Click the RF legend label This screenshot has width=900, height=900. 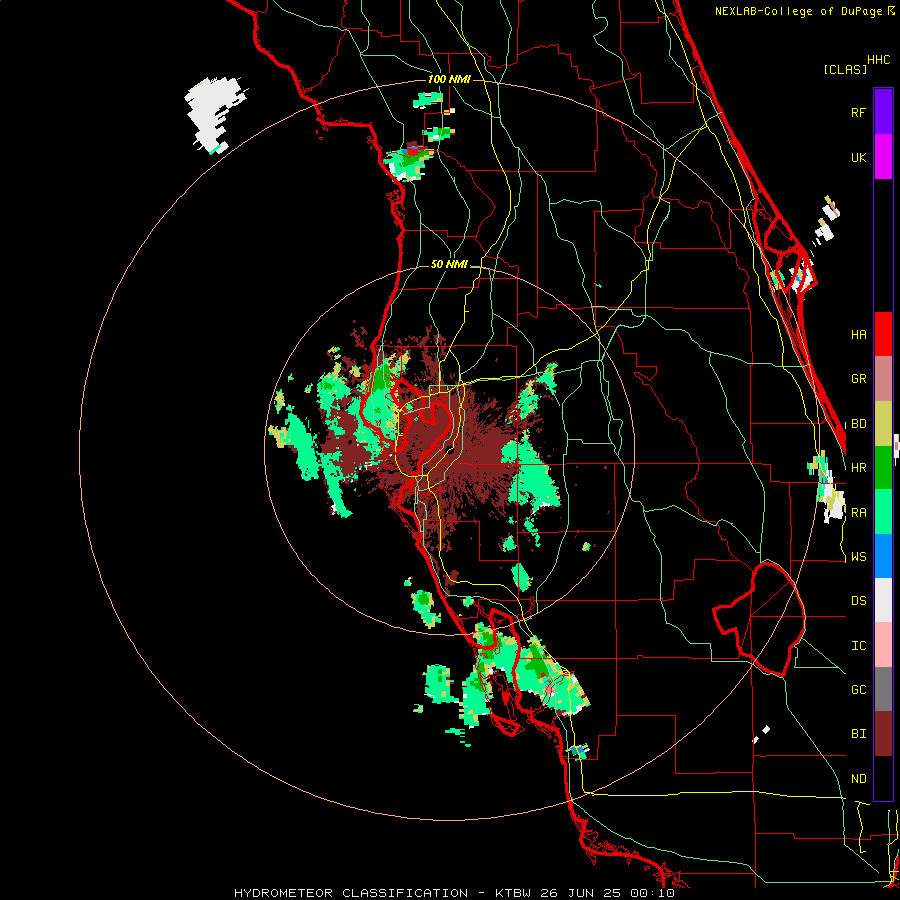coord(858,112)
